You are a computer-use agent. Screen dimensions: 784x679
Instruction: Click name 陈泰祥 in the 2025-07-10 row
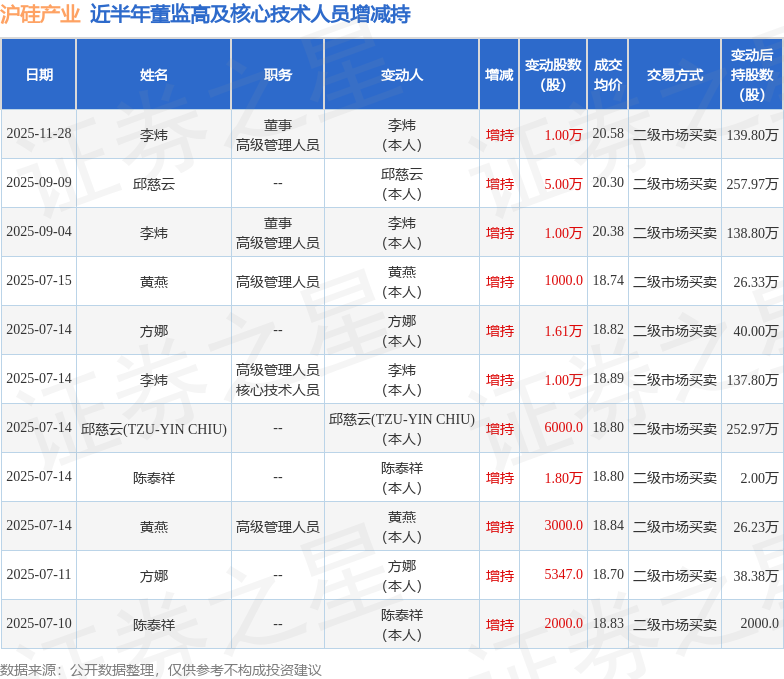coord(154,625)
